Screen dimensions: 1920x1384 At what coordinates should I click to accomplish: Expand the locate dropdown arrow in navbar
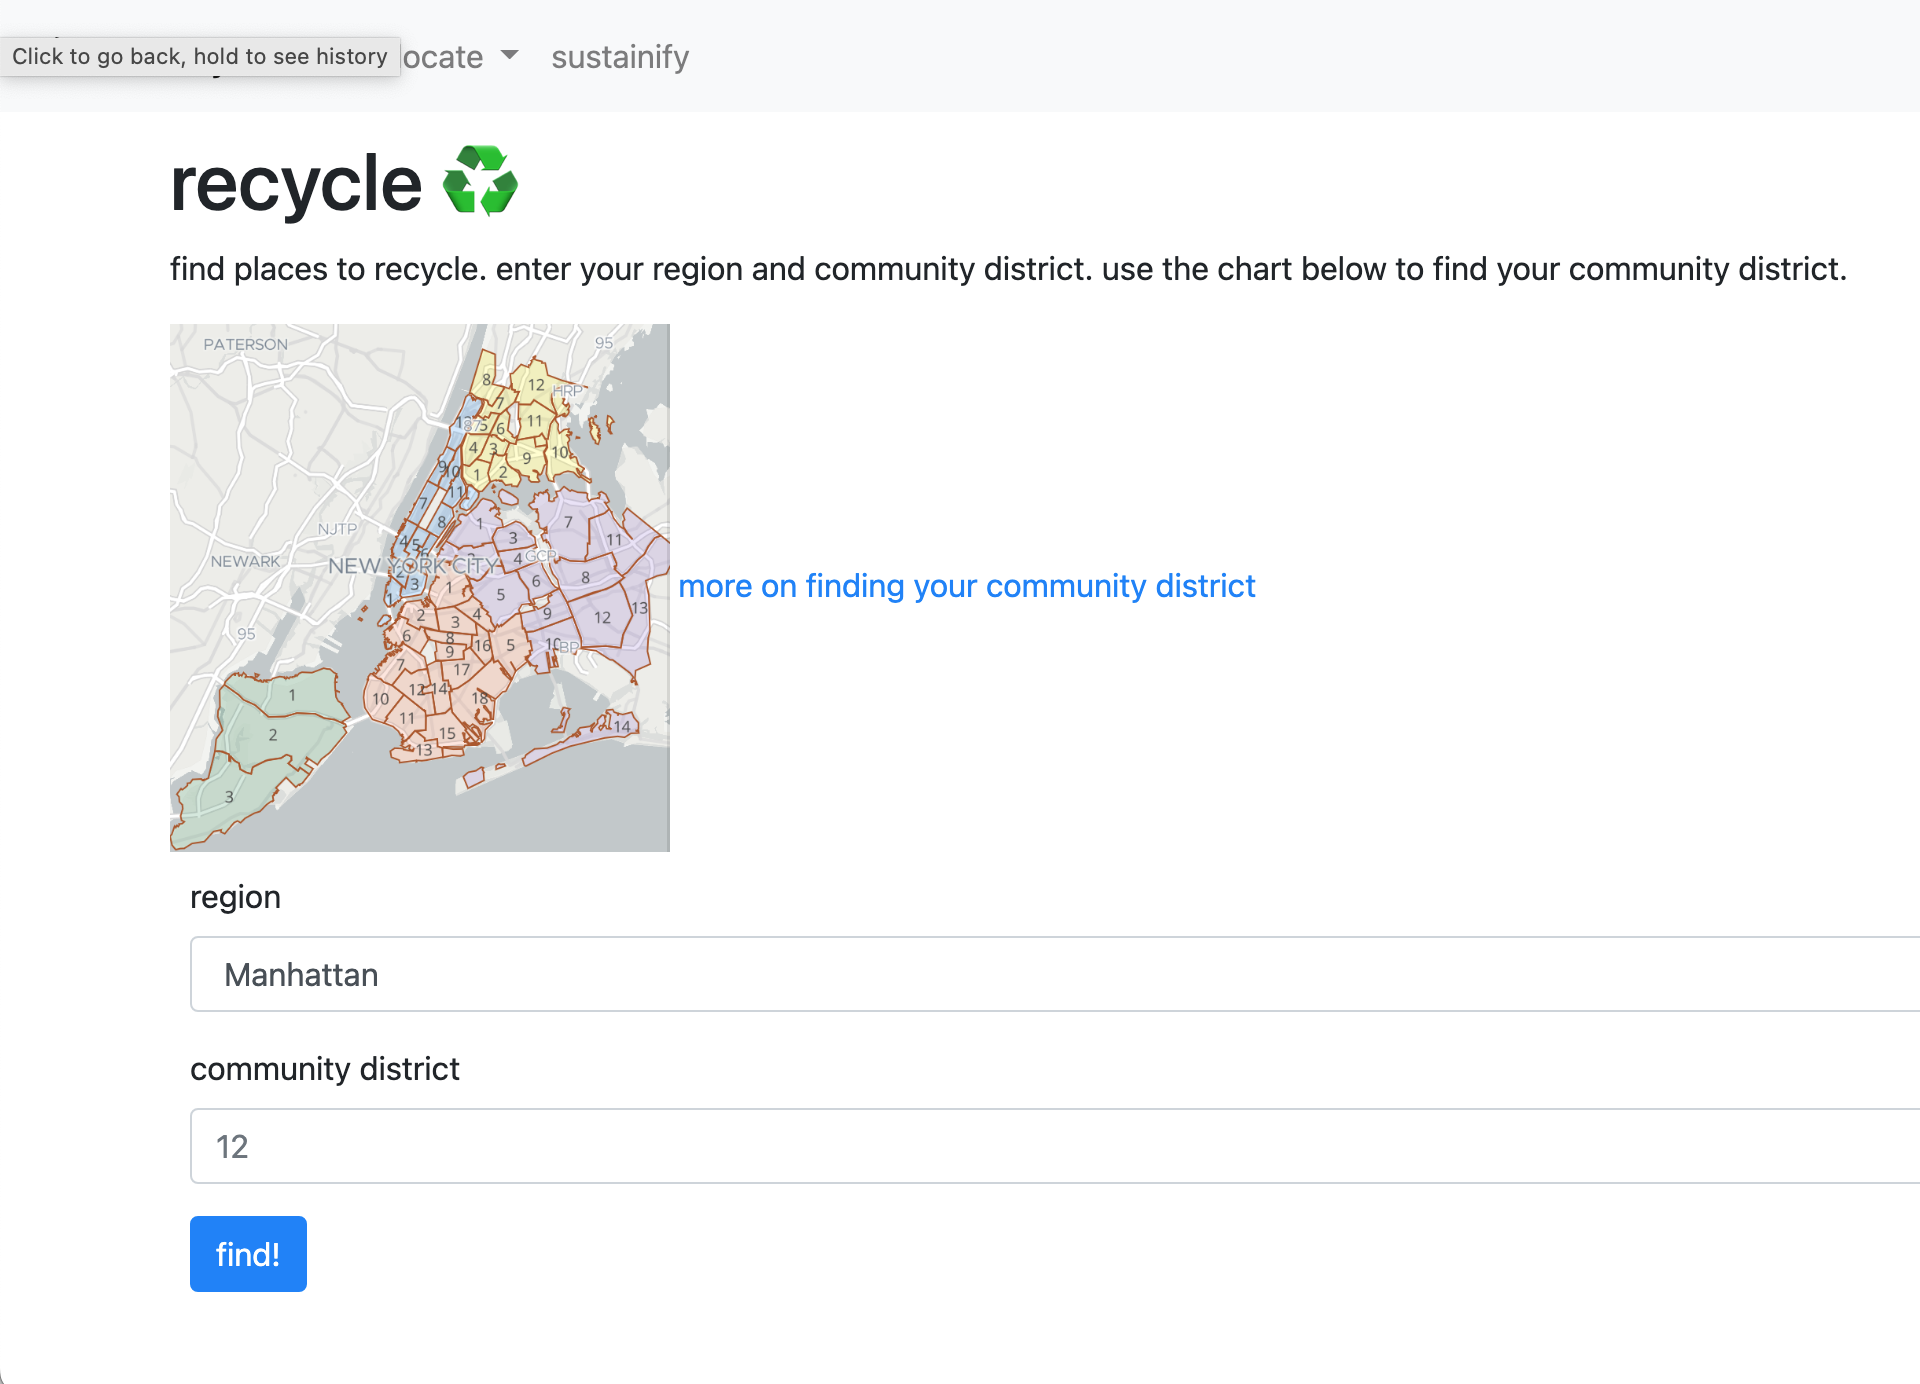click(x=510, y=55)
